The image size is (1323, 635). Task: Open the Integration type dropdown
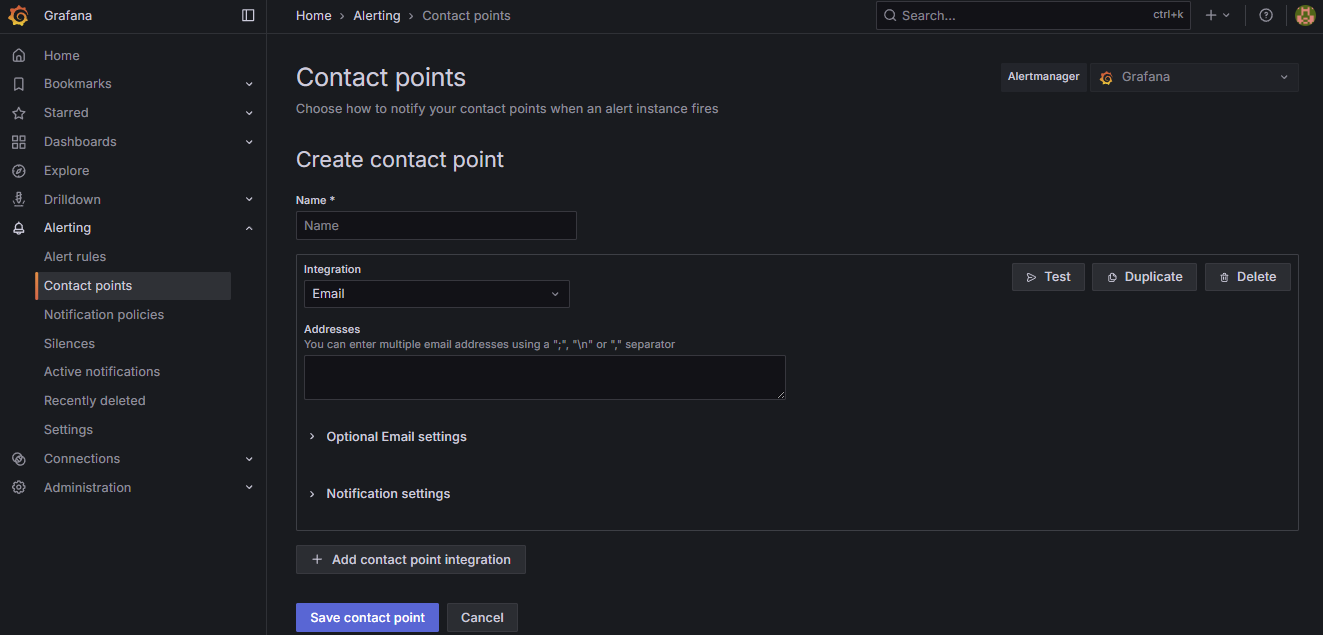click(436, 294)
